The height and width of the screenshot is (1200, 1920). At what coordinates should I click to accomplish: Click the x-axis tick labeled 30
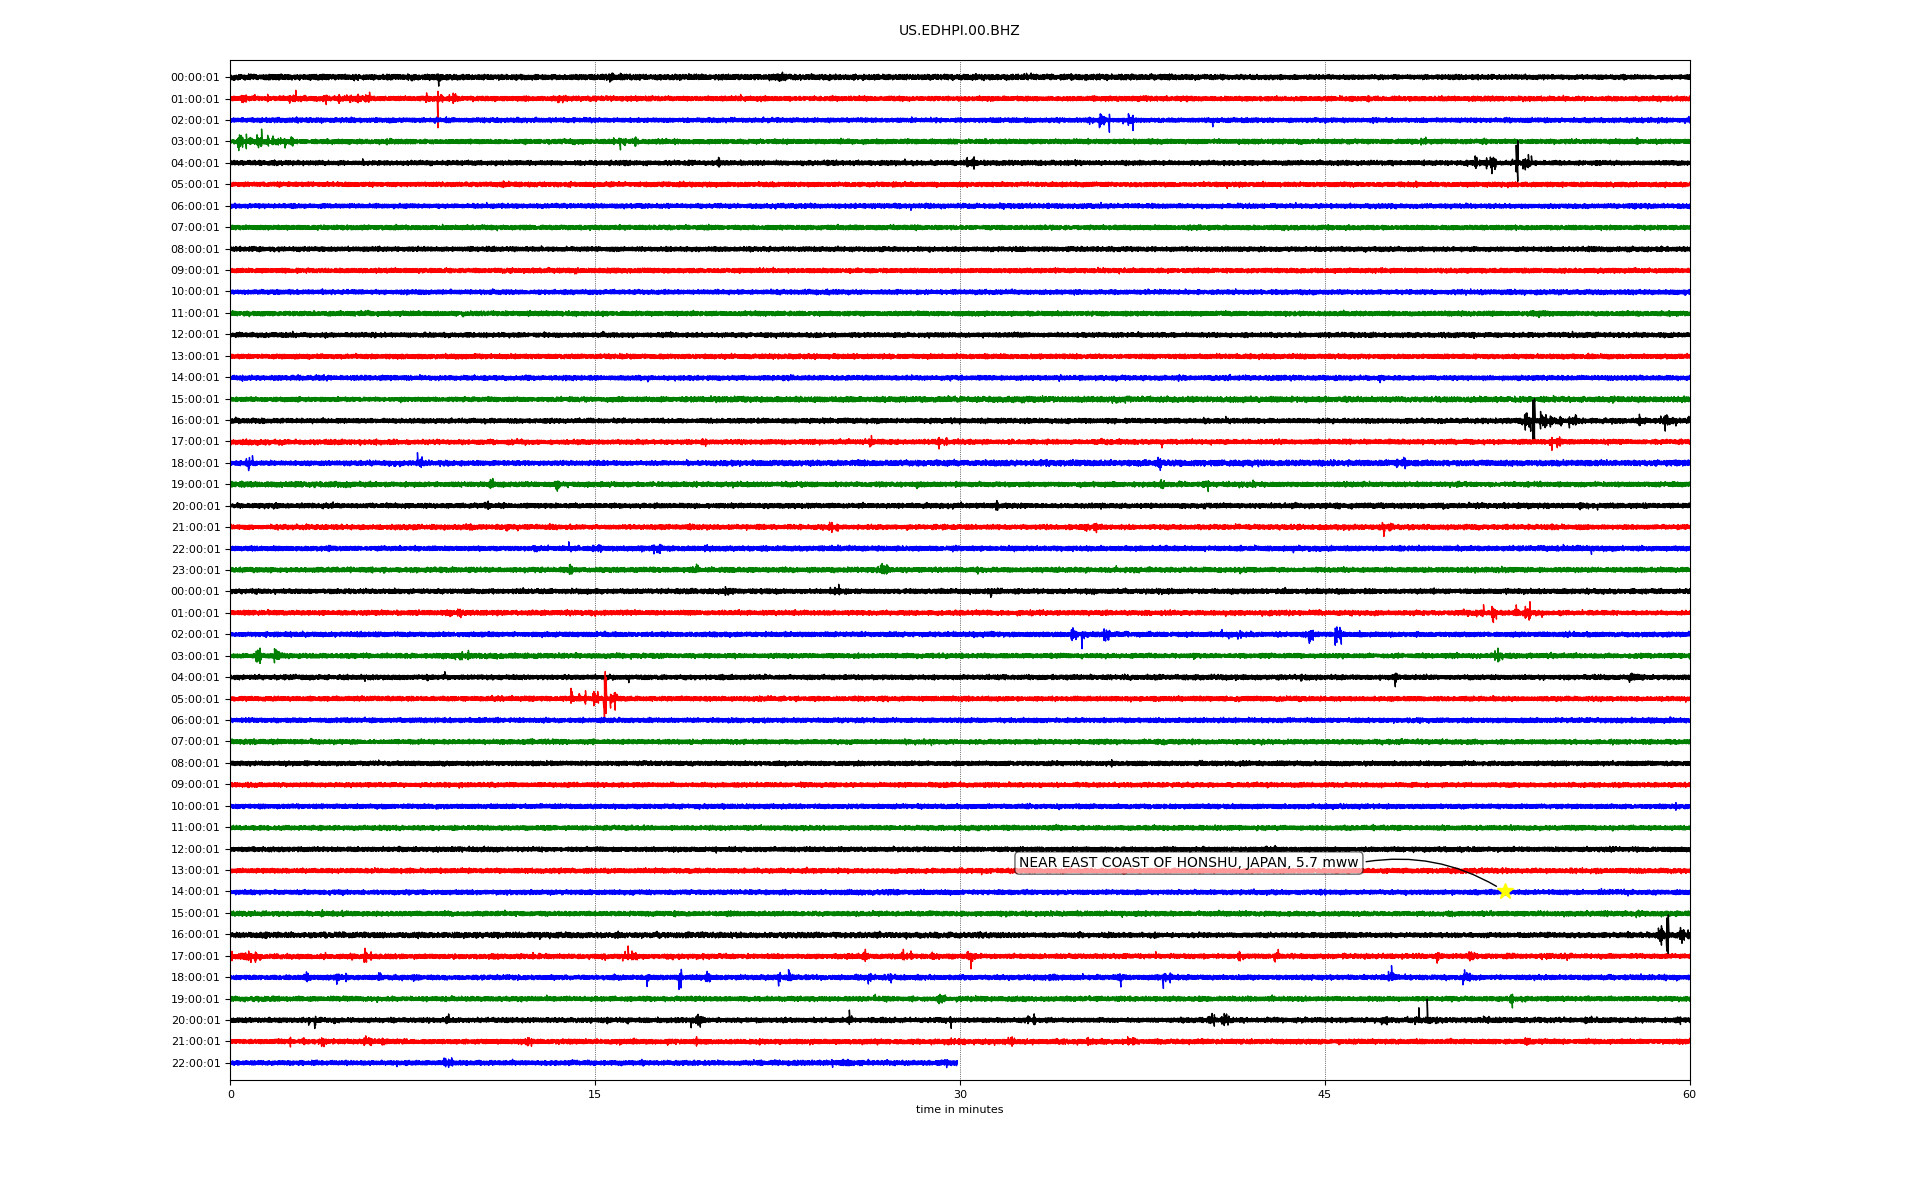960,1094
